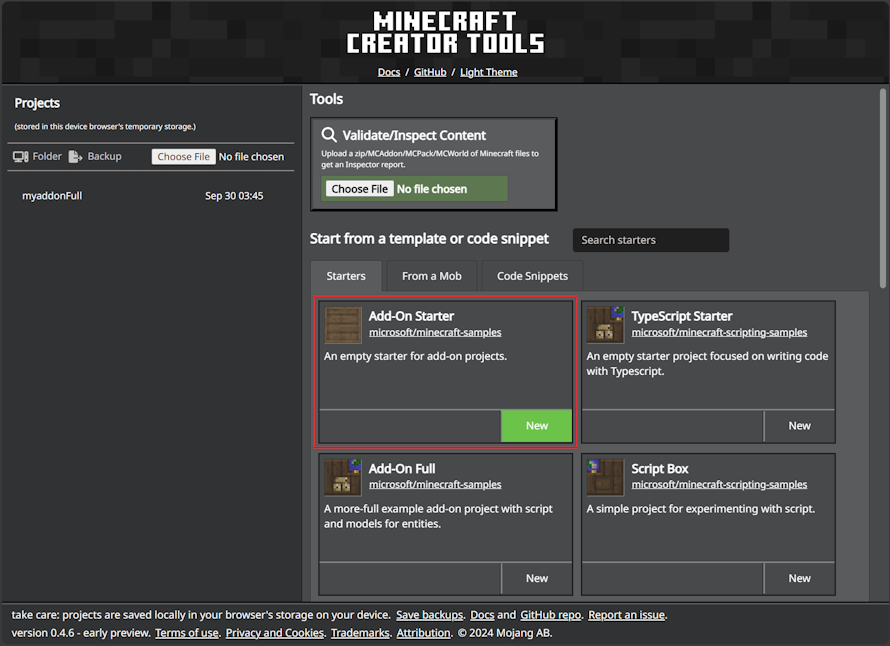Viewport: 890px width, 646px height.
Task: Switch to Light Theme
Action: tap(488, 71)
